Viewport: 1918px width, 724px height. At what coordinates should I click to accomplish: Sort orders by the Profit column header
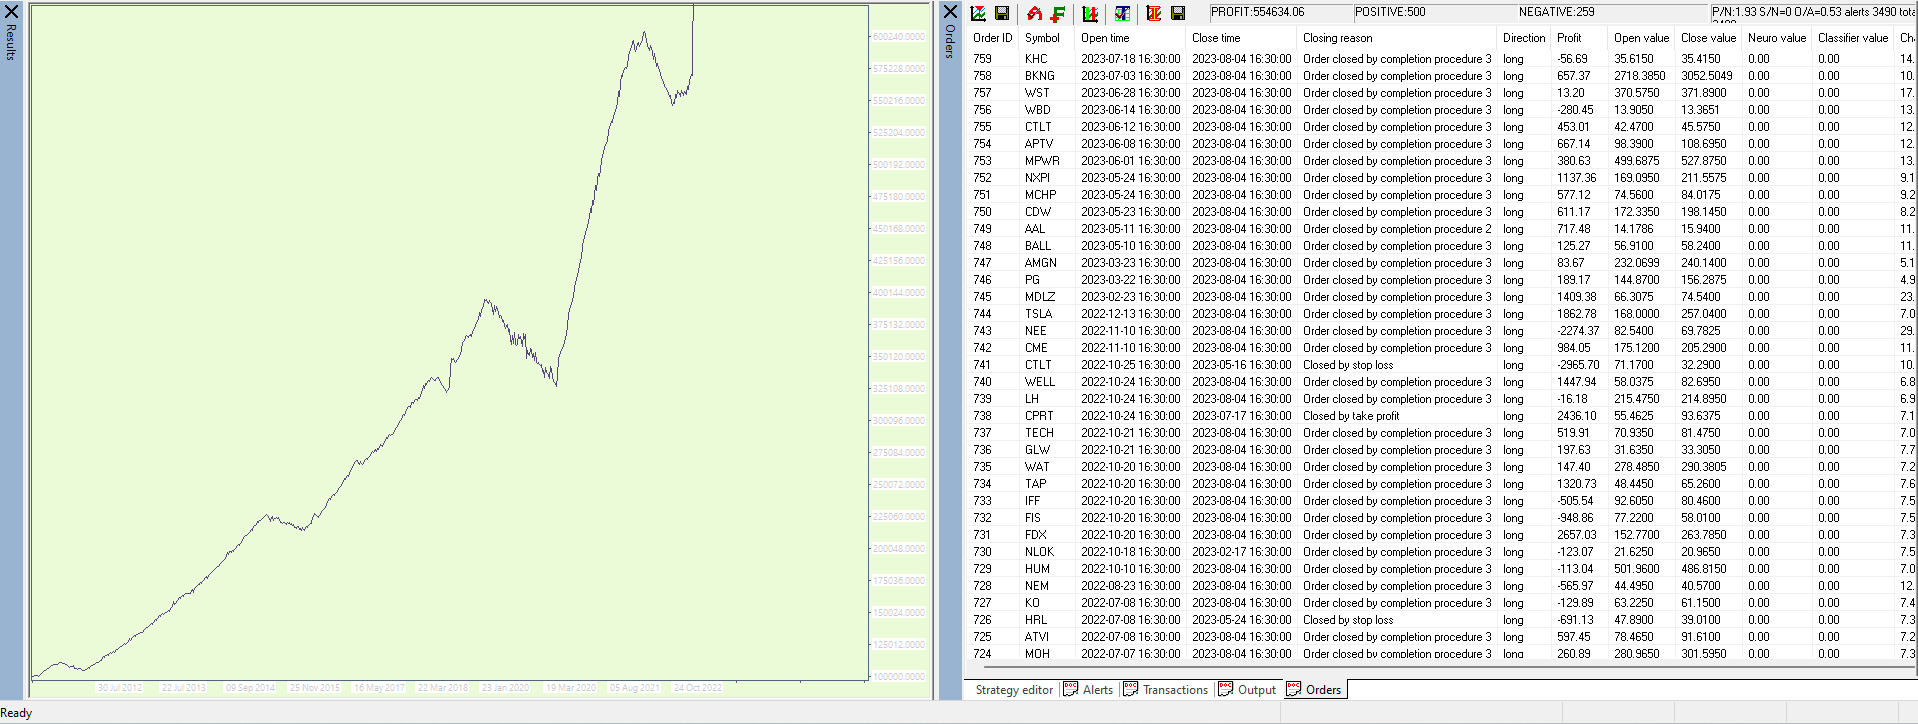1569,38
